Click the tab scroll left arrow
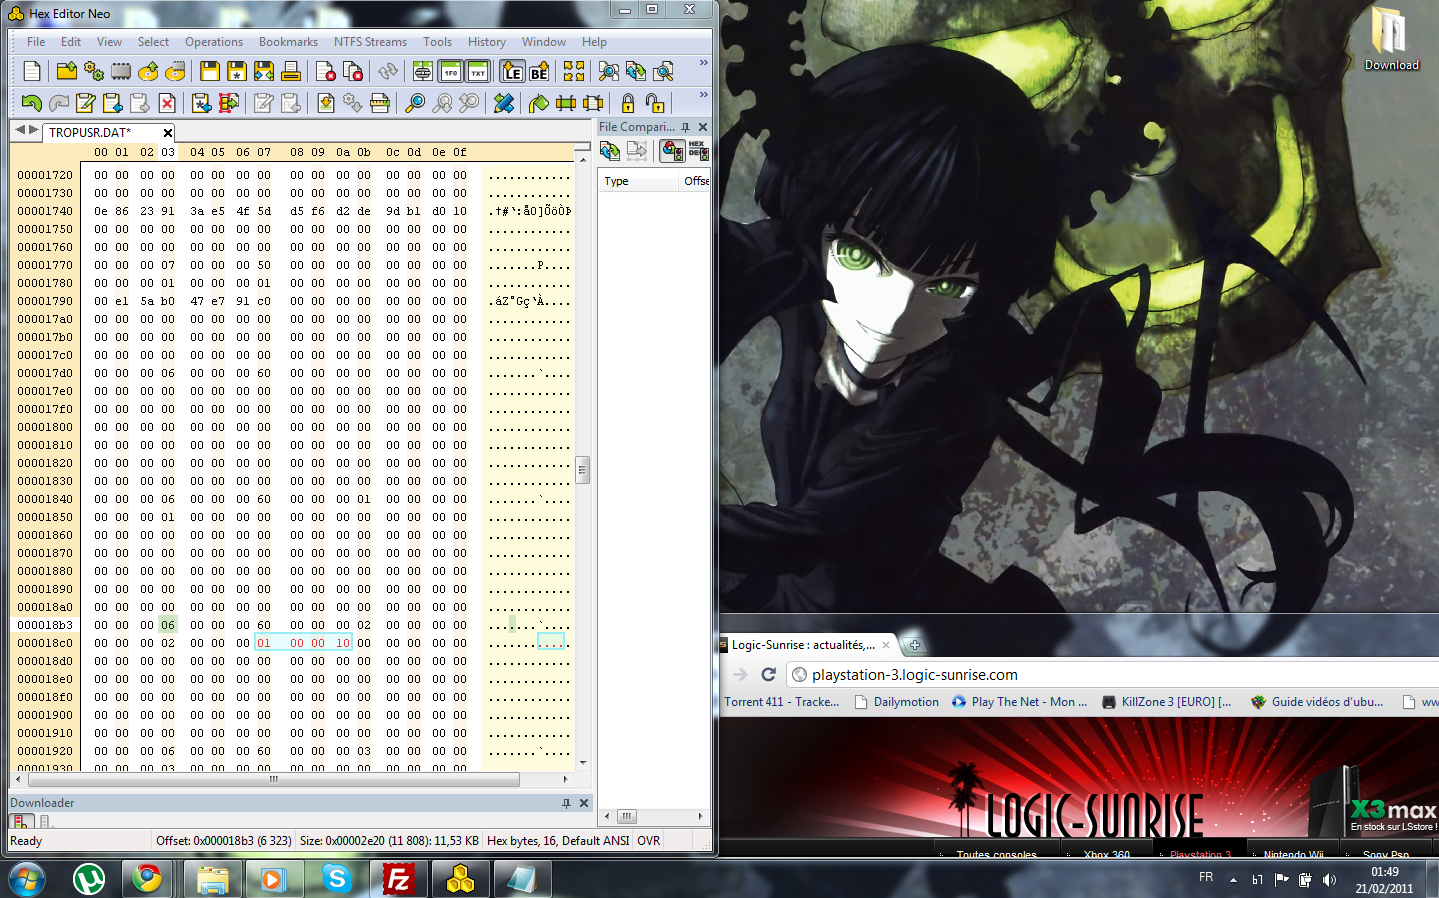 [x=19, y=129]
